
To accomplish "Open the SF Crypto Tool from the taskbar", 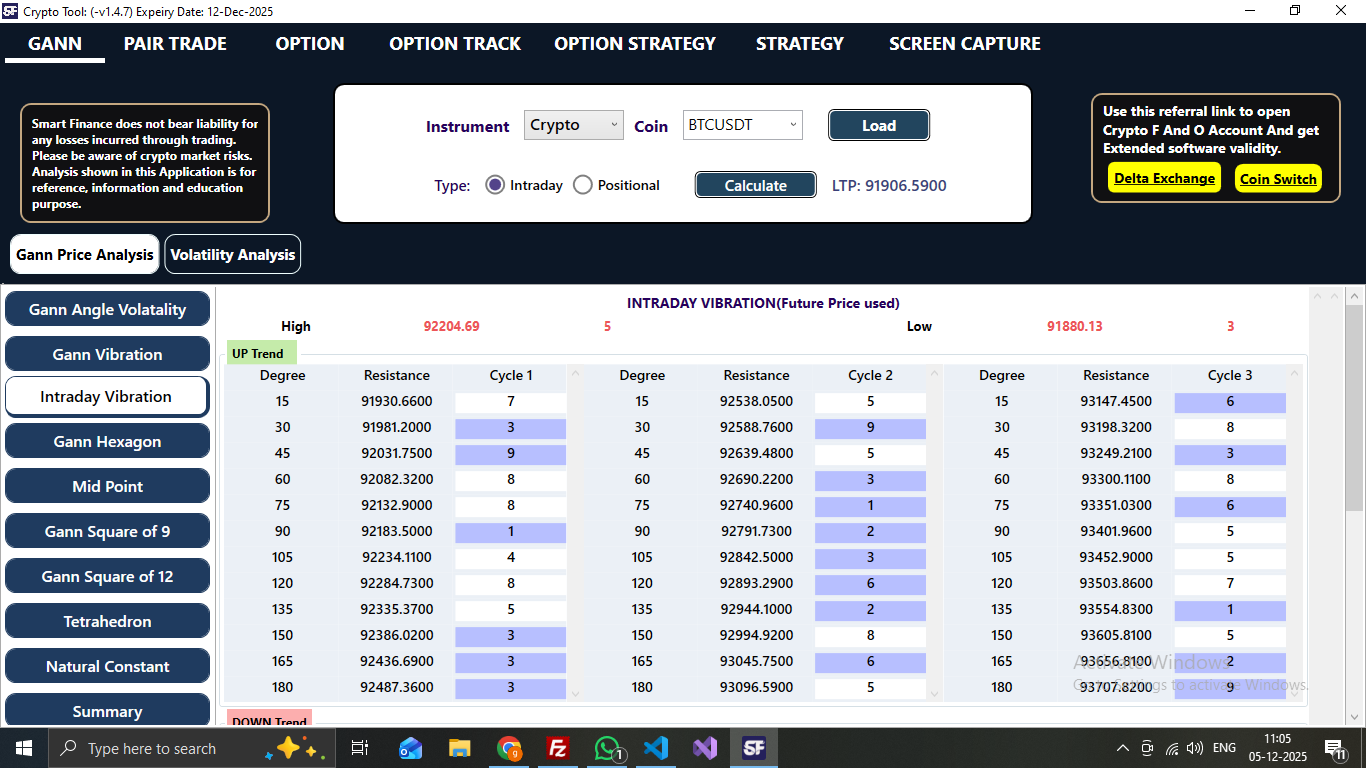I will tap(754, 747).
